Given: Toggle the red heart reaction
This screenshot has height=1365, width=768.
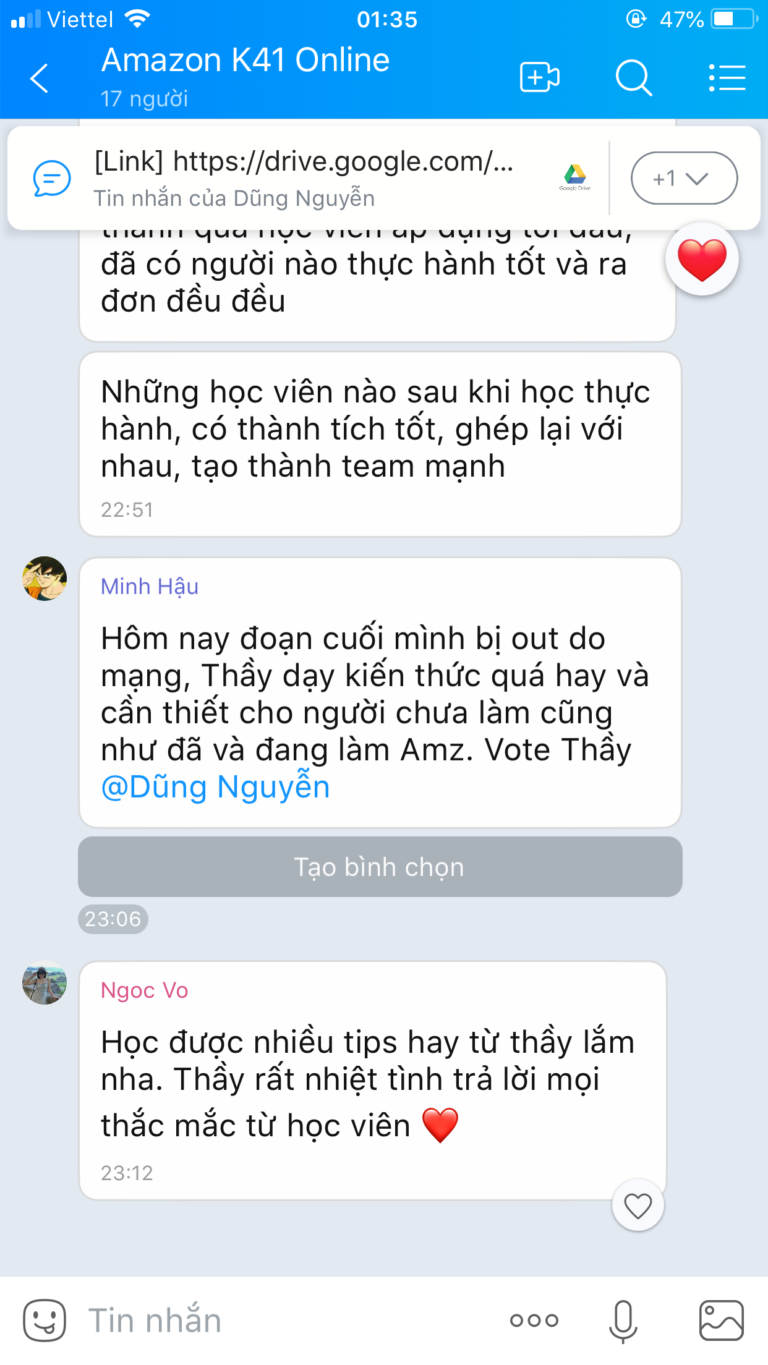Looking at the screenshot, I should (x=702, y=260).
